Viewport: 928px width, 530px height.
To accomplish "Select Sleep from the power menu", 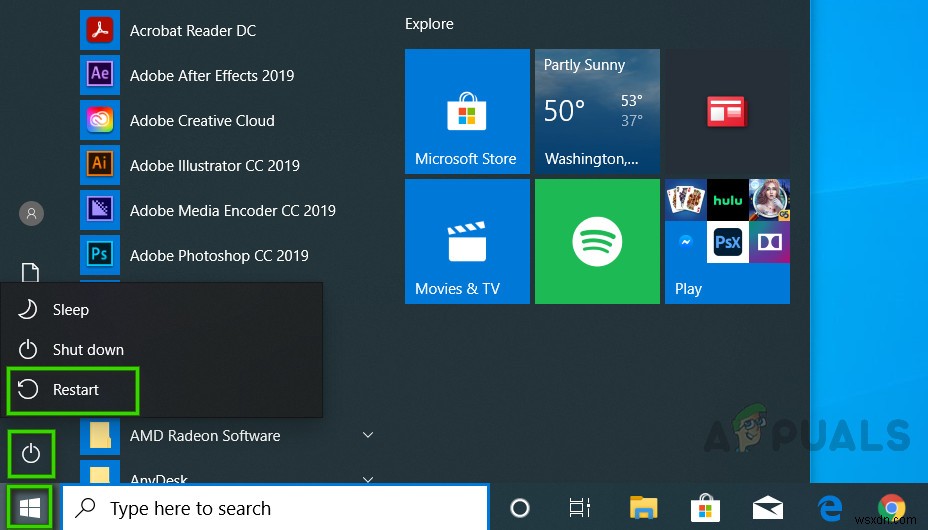I will 162,309.
